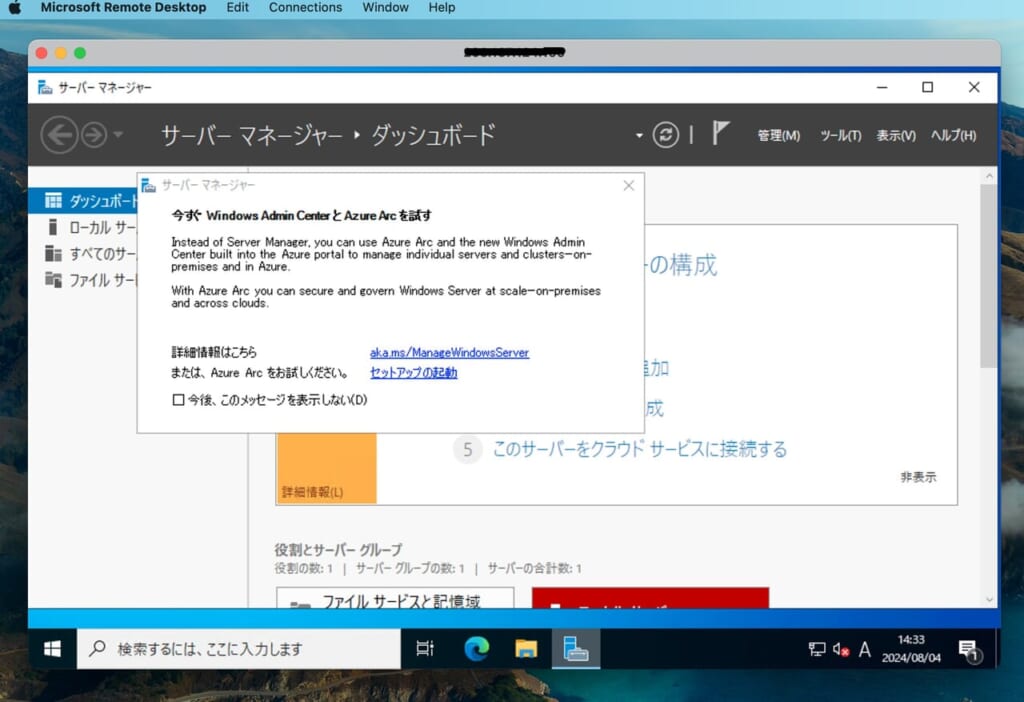Image resolution: width=1024 pixels, height=702 pixels.
Task: Open File Explorer from the taskbar
Action: coord(526,648)
